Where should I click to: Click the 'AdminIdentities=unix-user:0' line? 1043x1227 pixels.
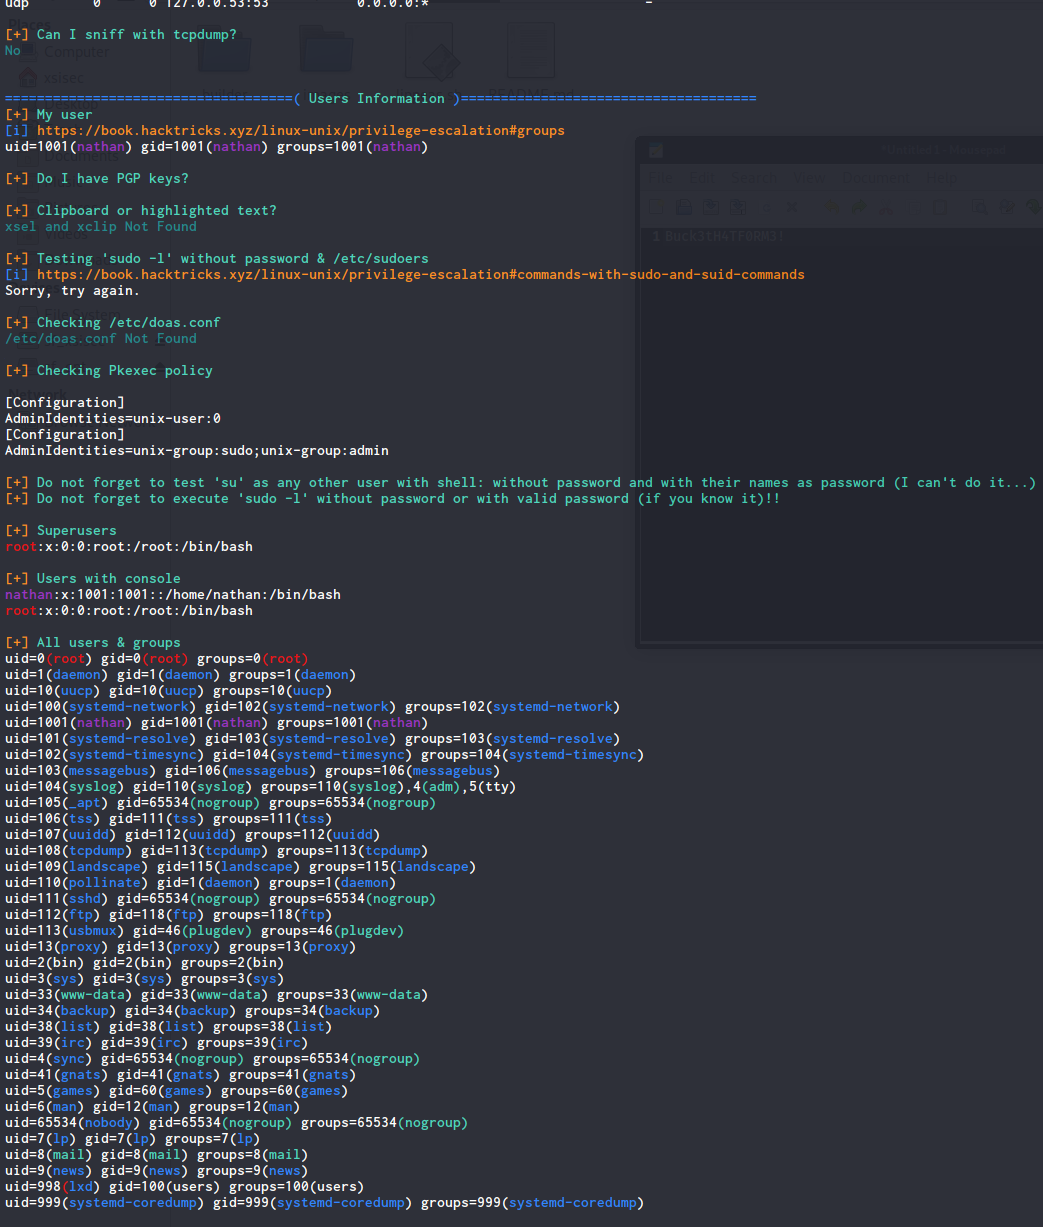(113, 419)
